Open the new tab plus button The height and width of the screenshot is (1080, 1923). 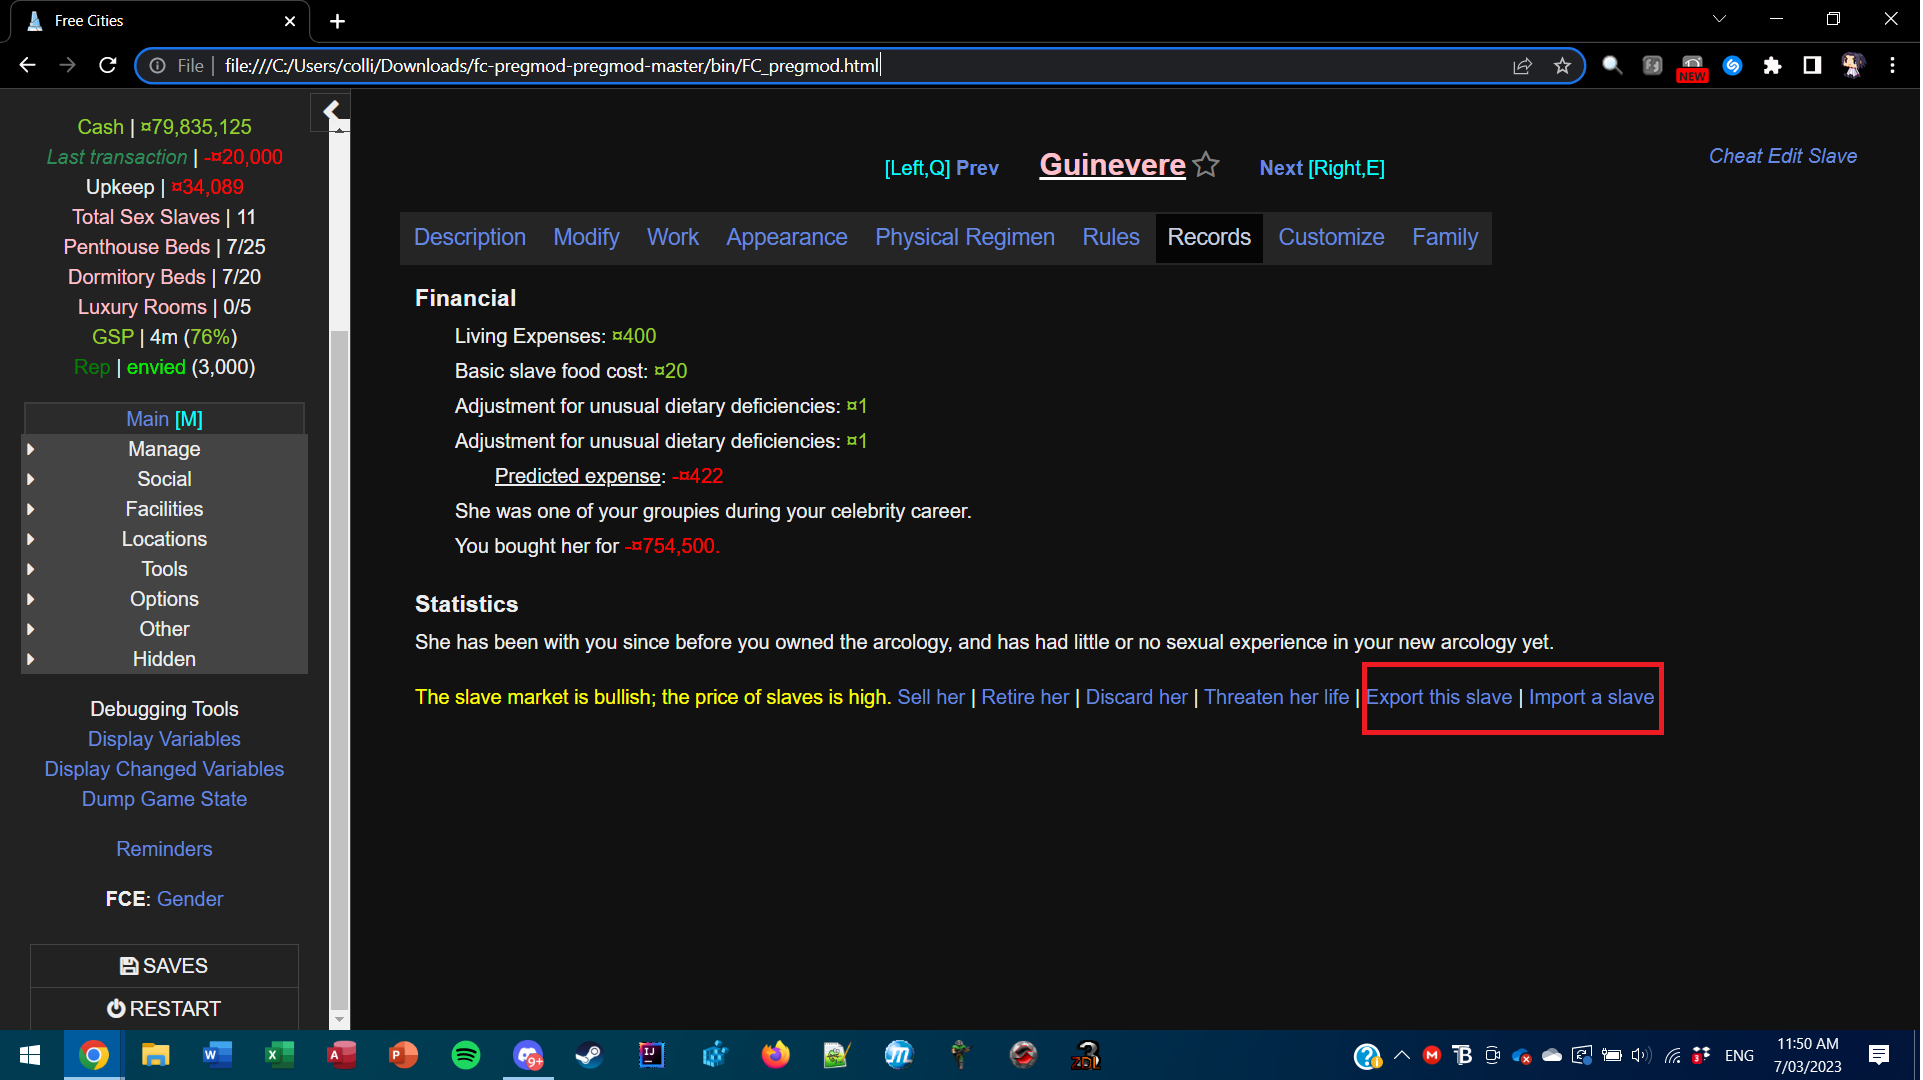(x=338, y=21)
